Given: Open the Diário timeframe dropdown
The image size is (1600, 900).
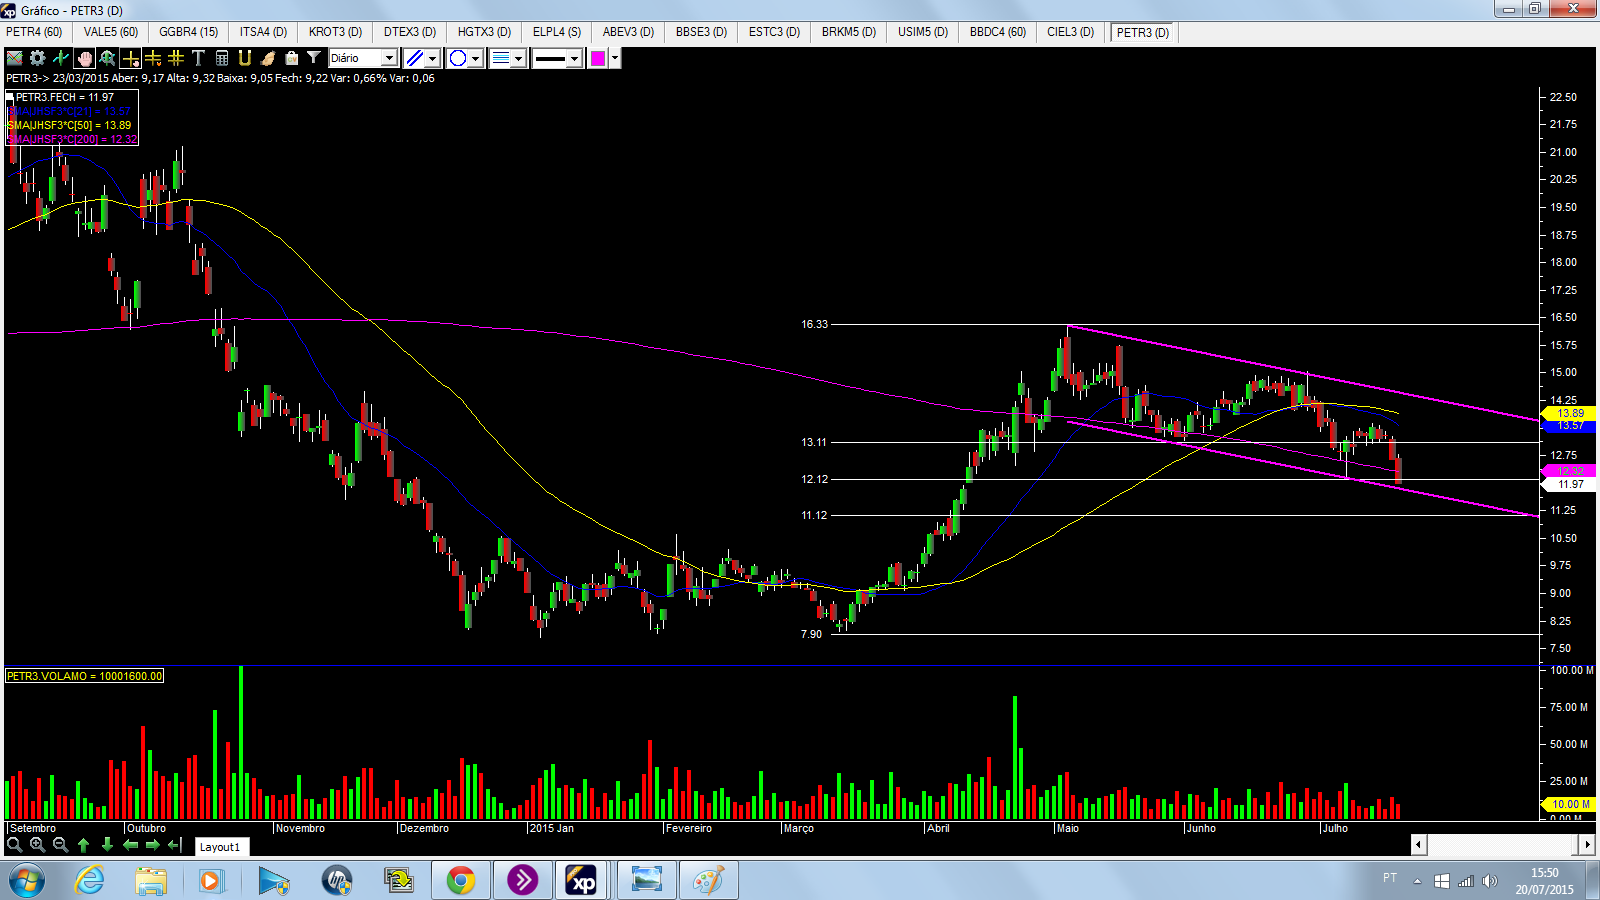Looking at the screenshot, I should point(363,58).
